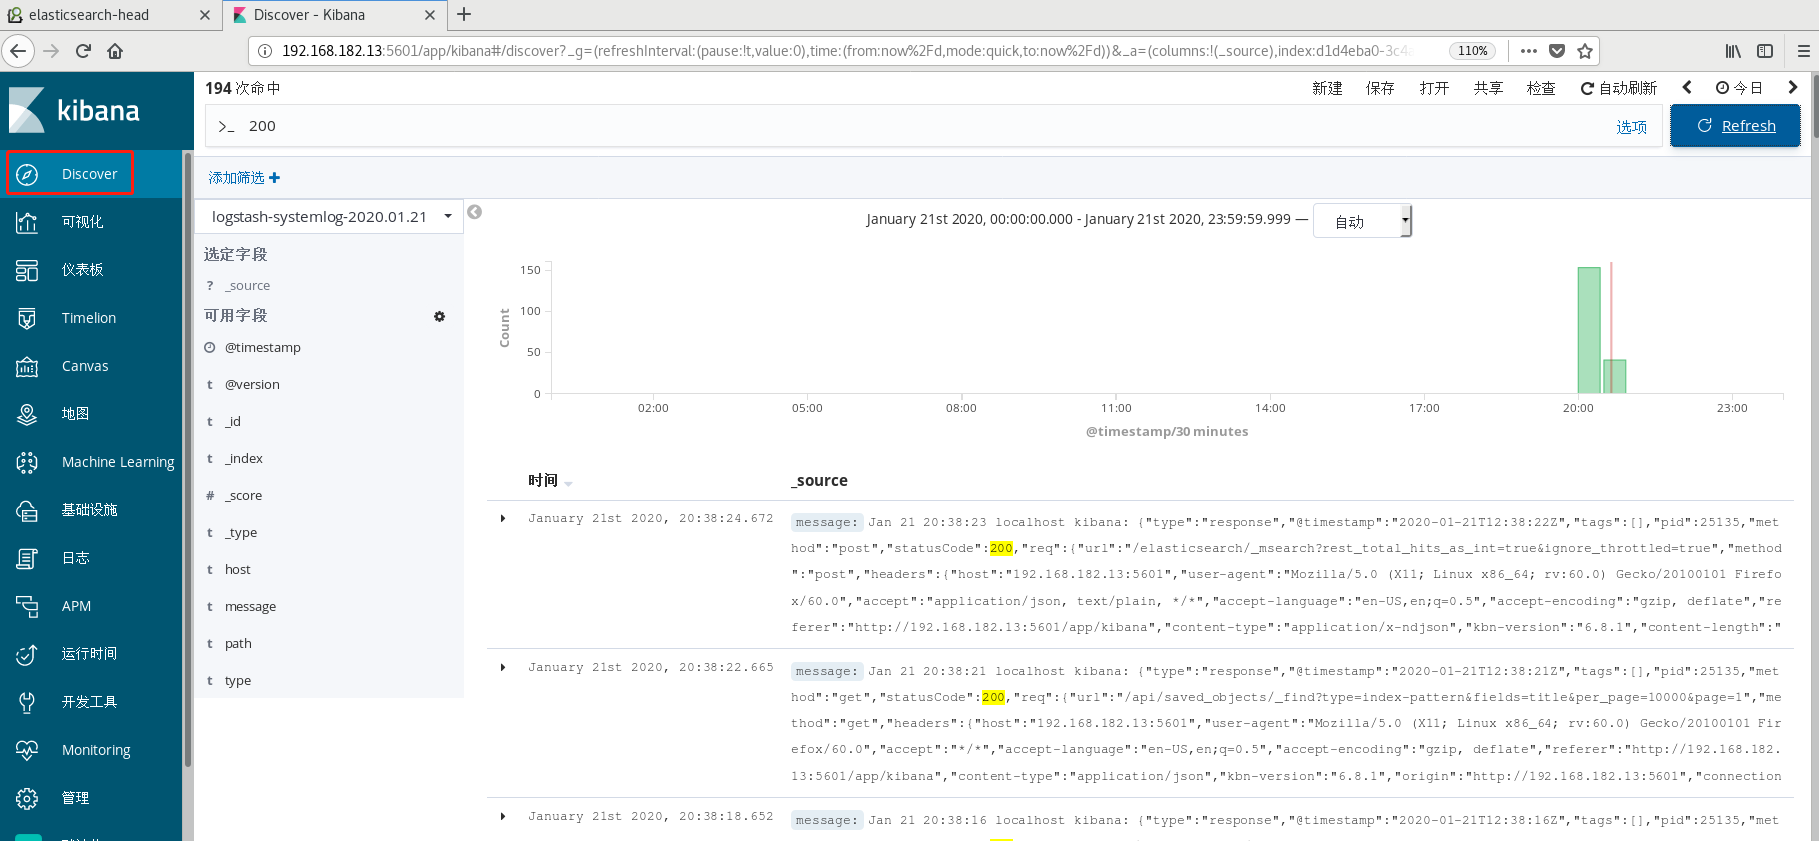The image size is (1819, 841).
Task: Click 新建 in the top menu
Action: (x=1327, y=88)
